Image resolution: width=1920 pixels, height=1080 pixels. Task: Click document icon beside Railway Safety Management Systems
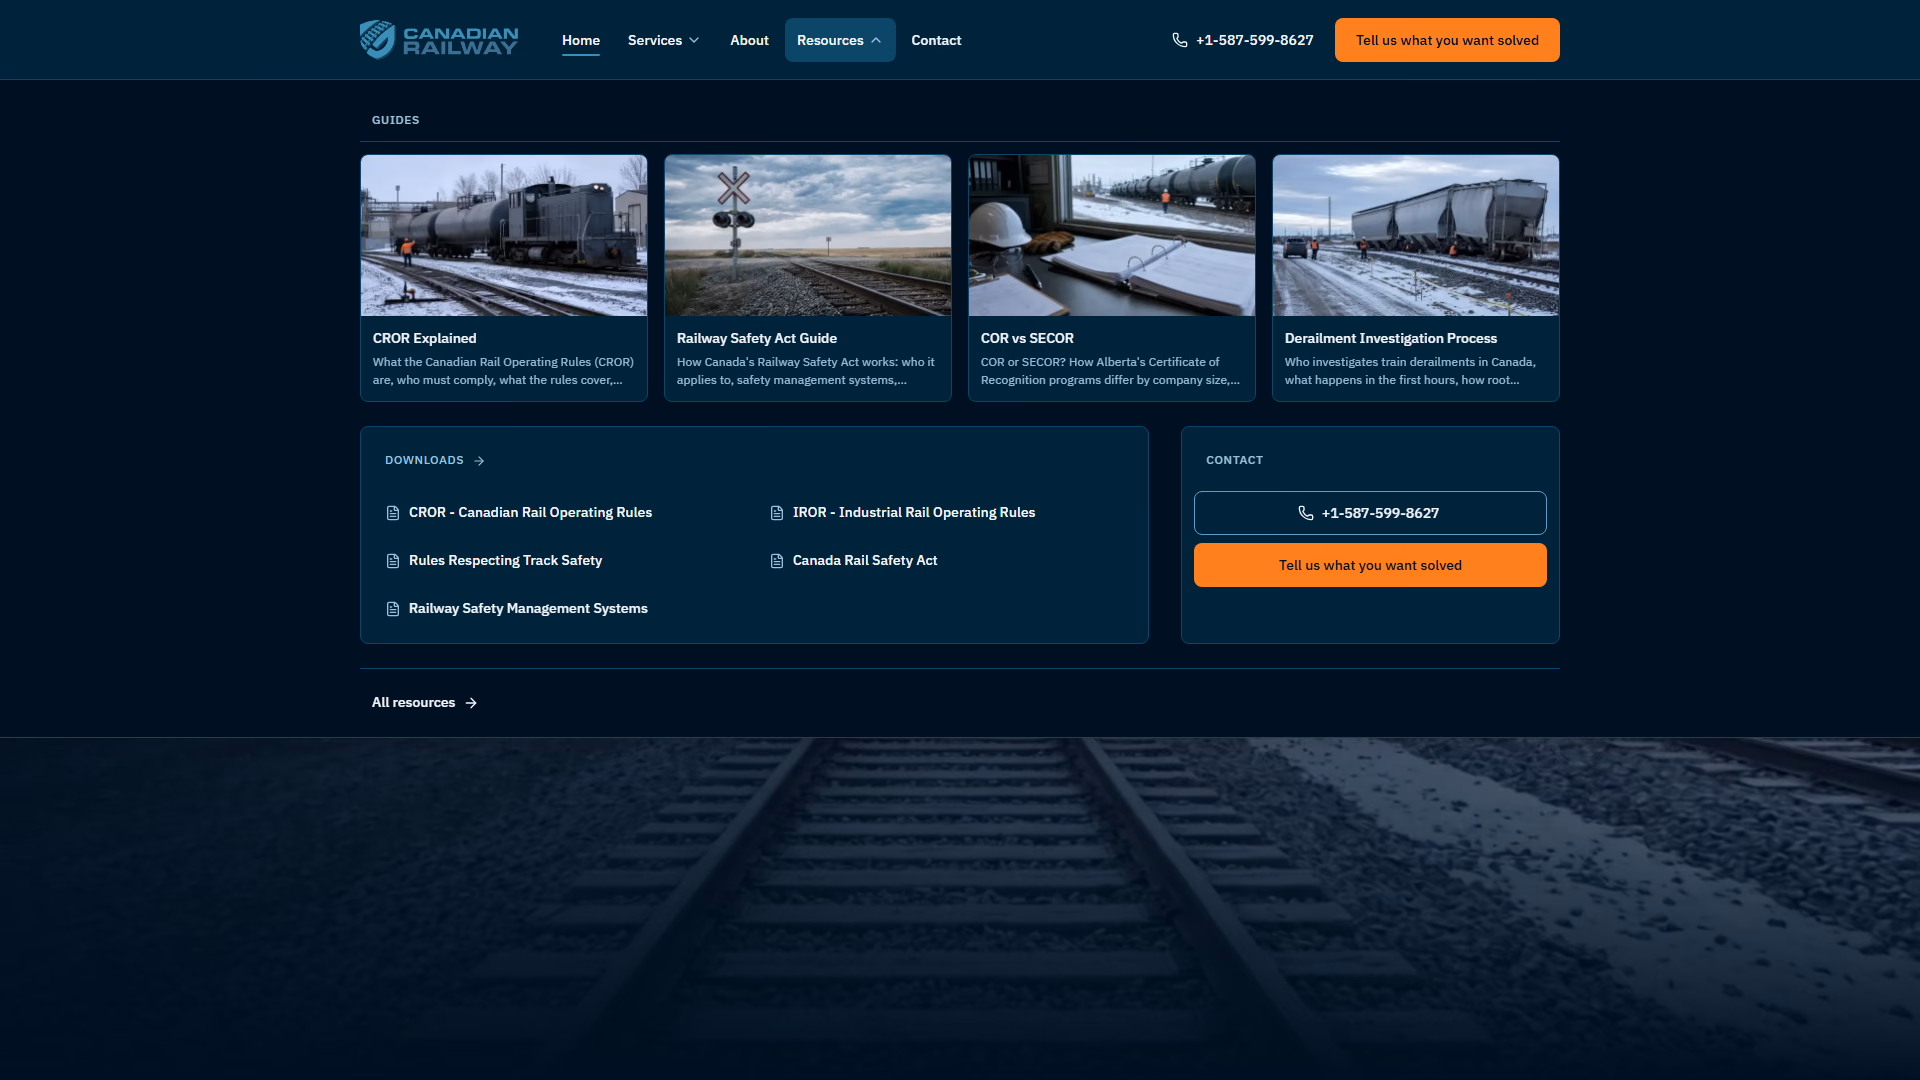(x=393, y=609)
